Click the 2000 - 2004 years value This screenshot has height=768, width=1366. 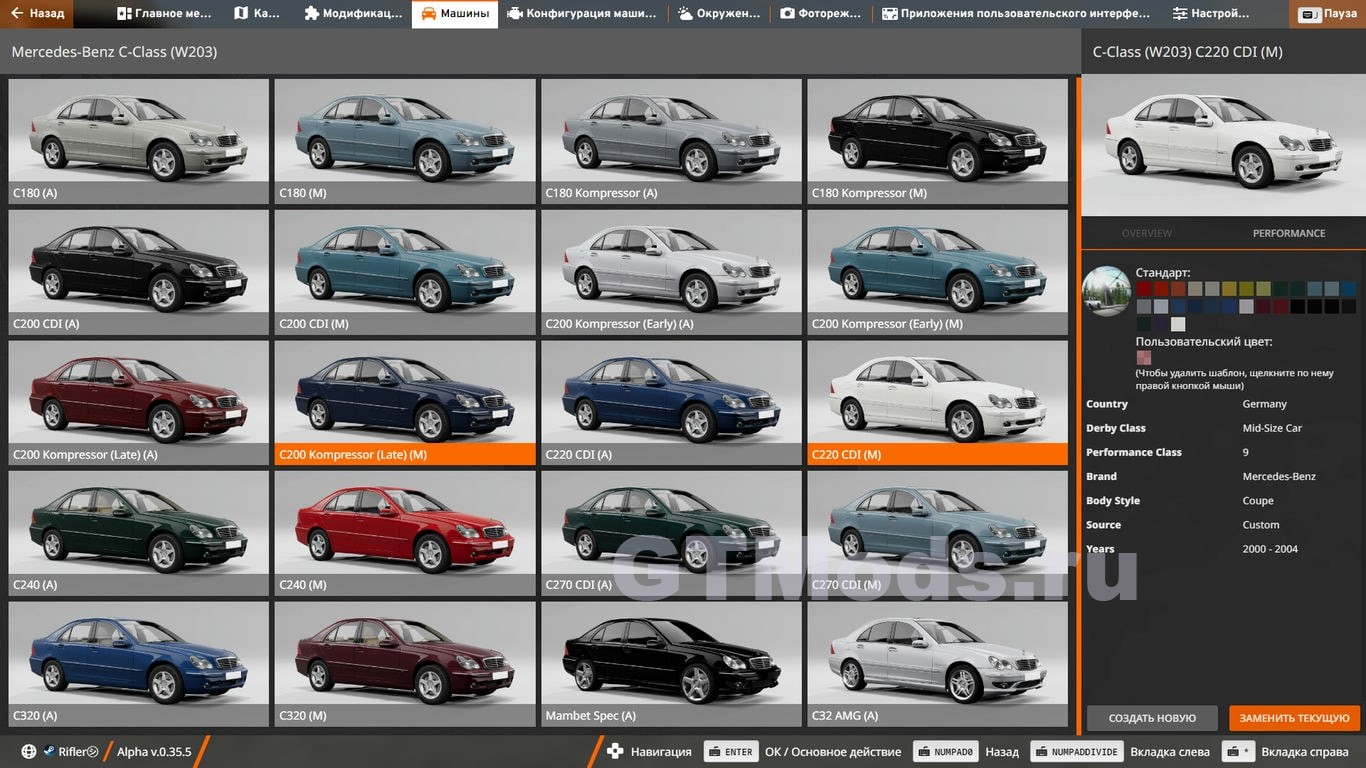[1270, 549]
